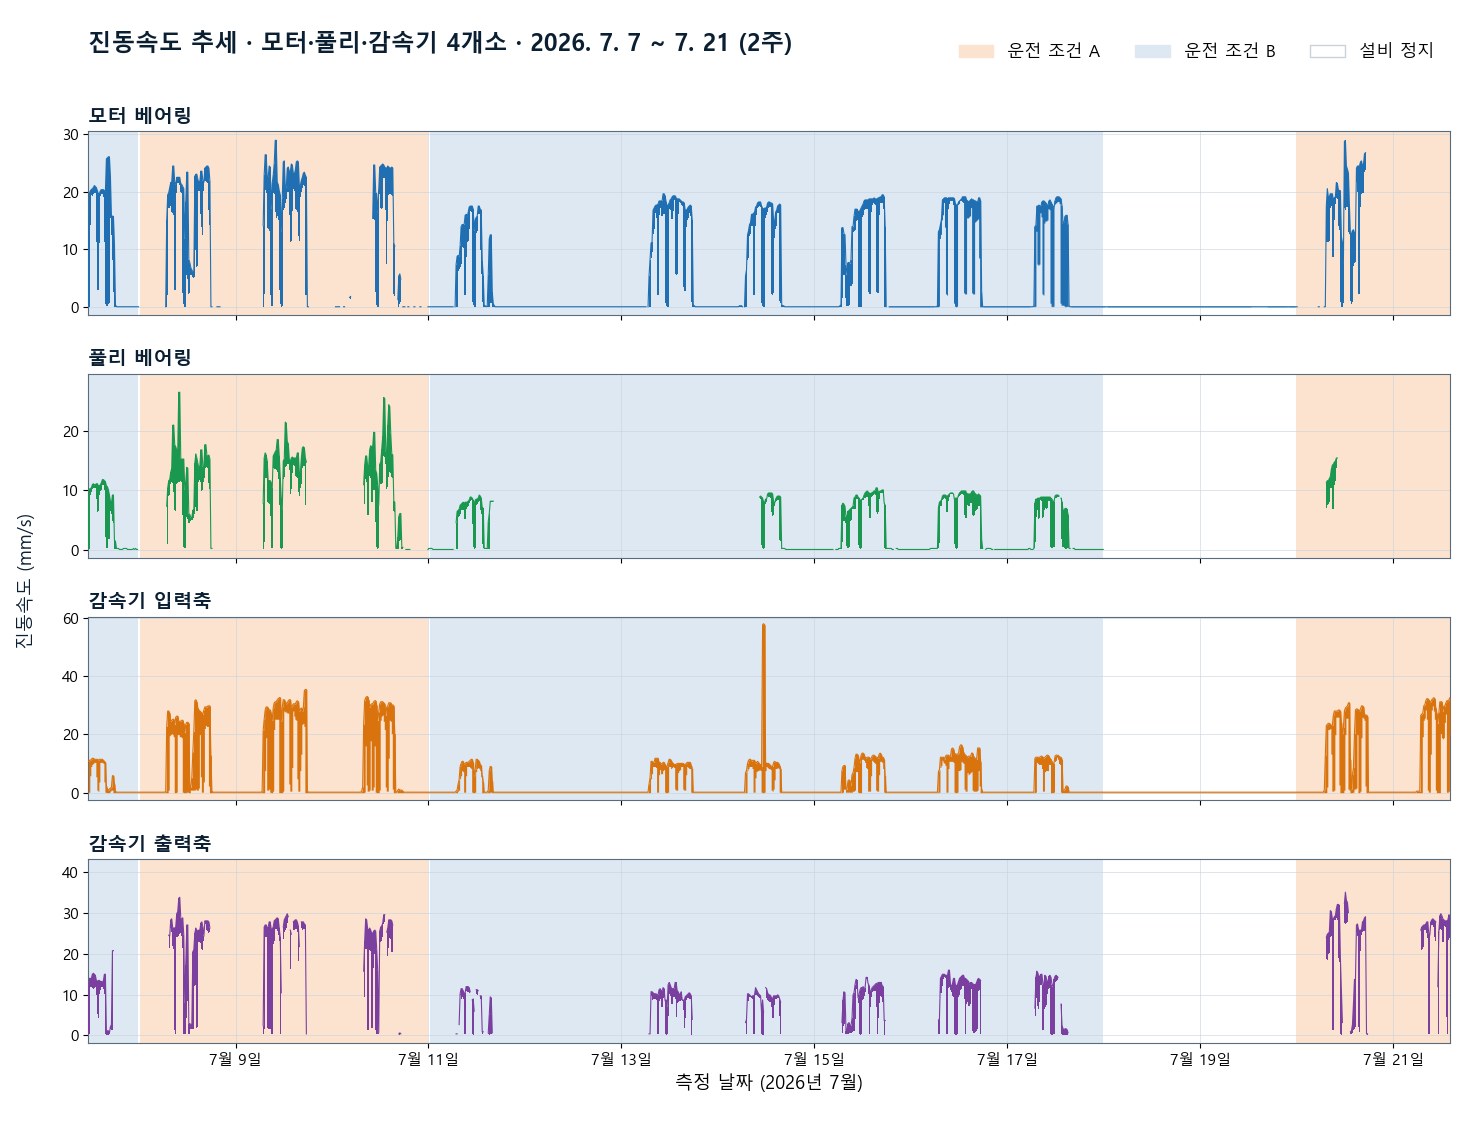Click the 7월 17일 date tick label
The height and width of the screenshot is (1140, 1472).
coord(1007,1059)
